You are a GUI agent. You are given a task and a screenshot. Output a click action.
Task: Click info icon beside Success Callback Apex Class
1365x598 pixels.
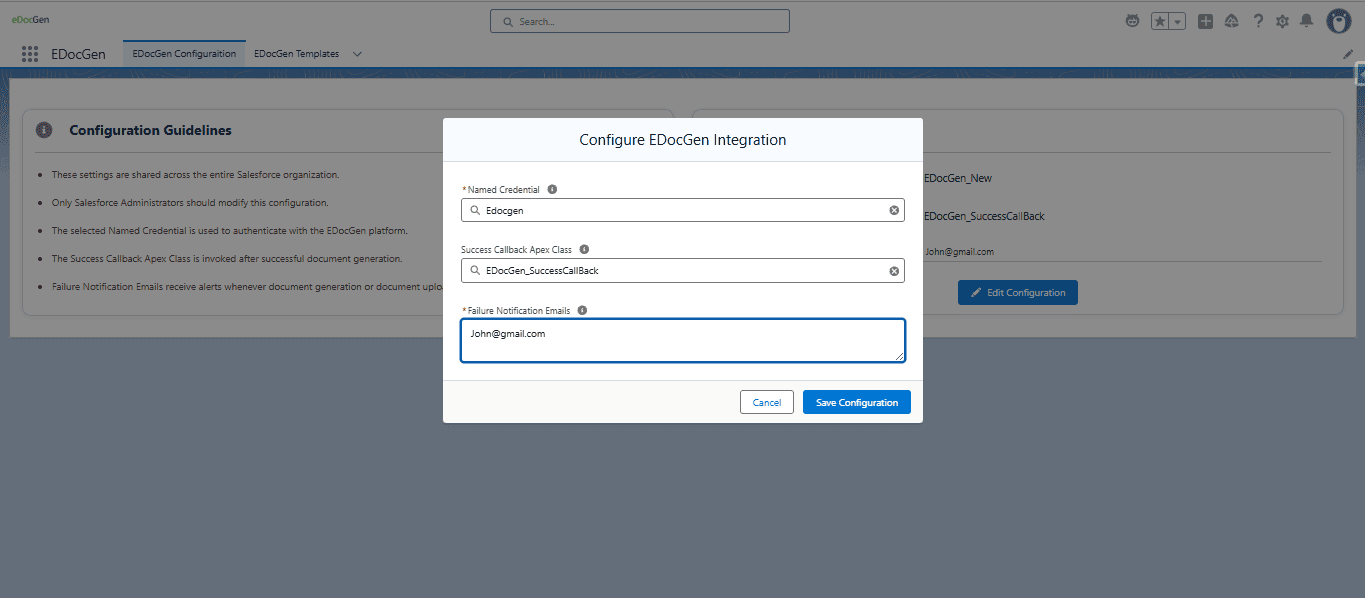(584, 249)
